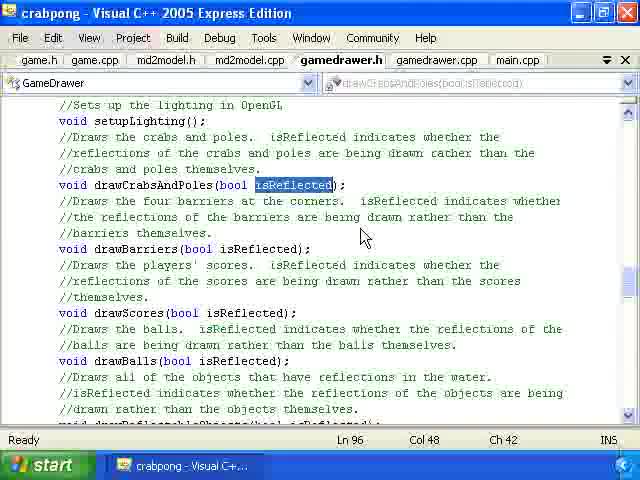Viewport: 640px width, 480px height.
Task: Click on the setupLighting() declaration
Action: pyautogui.click(x=132, y=122)
